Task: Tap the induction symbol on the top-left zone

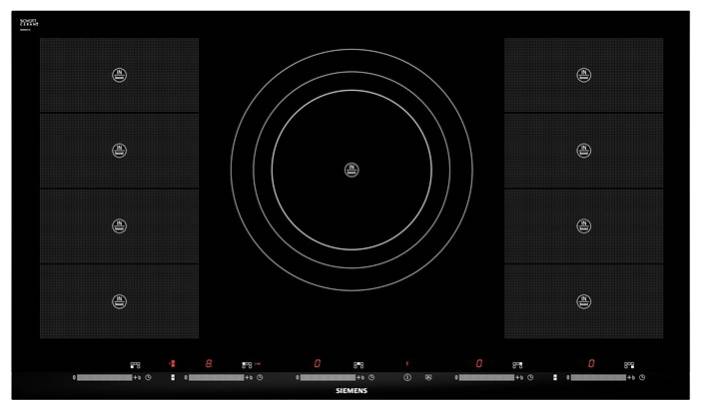Action: [119, 75]
